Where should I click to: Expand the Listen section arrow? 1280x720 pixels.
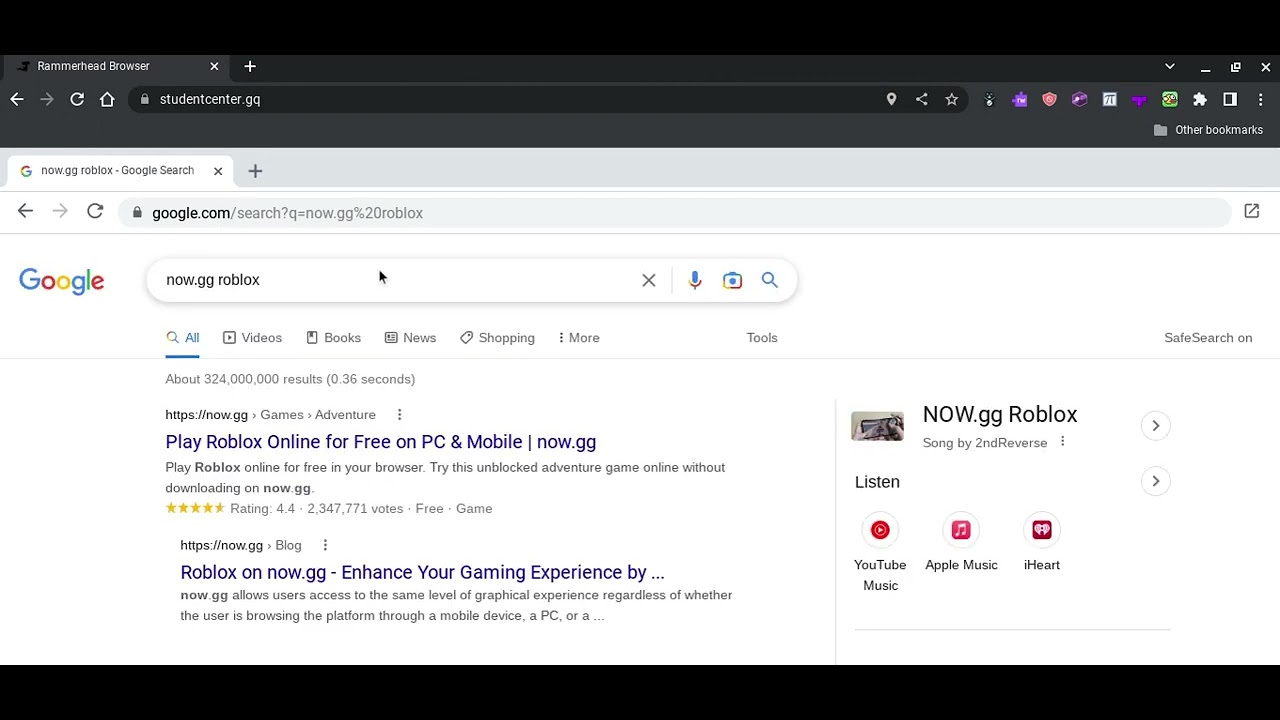(1155, 482)
